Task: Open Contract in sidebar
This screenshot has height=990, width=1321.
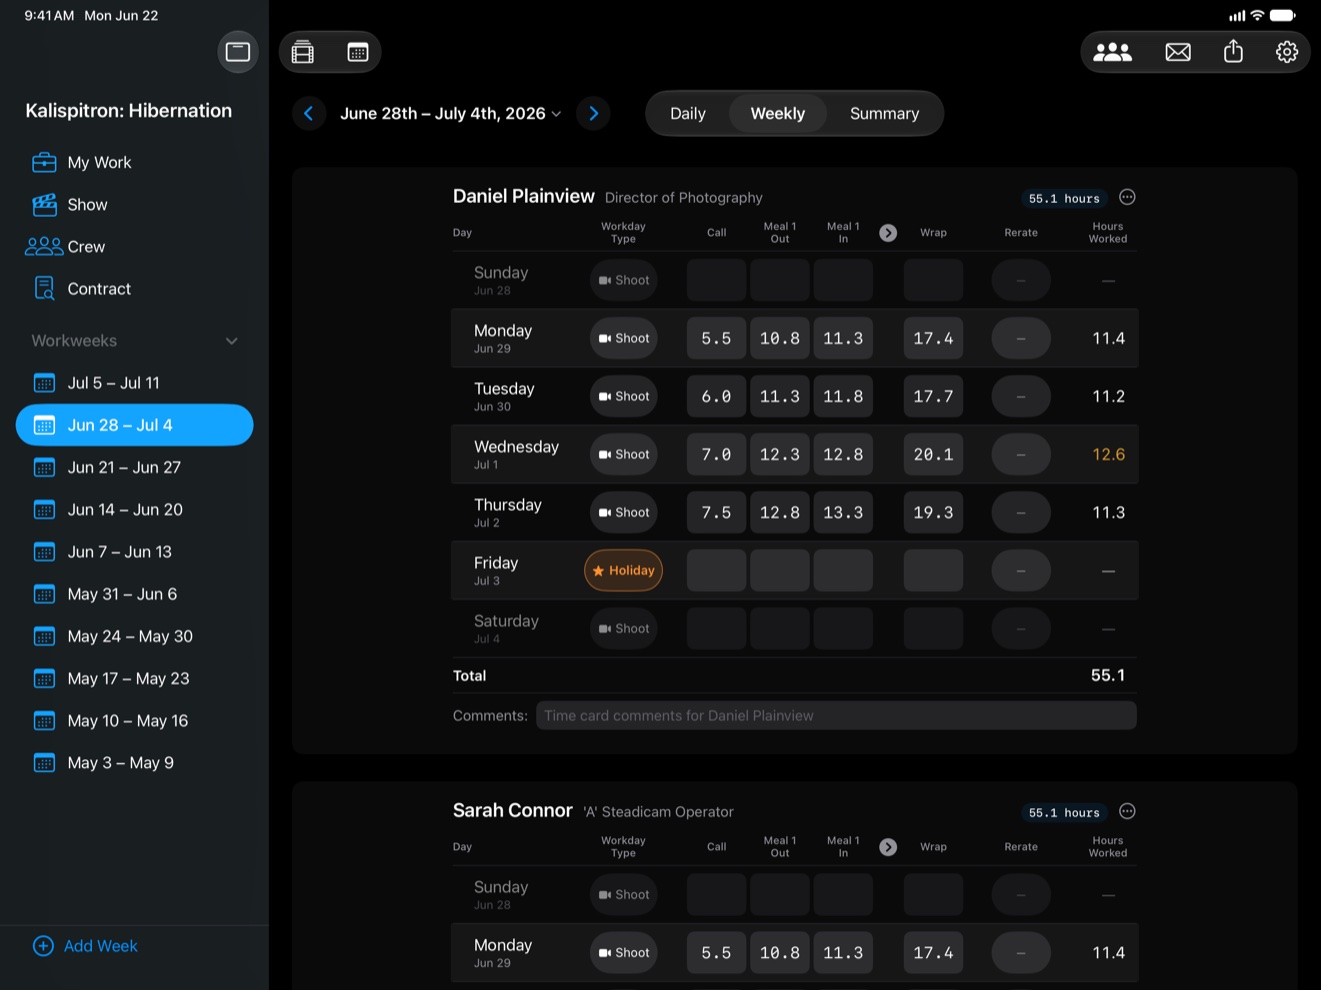Action: click(134, 288)
